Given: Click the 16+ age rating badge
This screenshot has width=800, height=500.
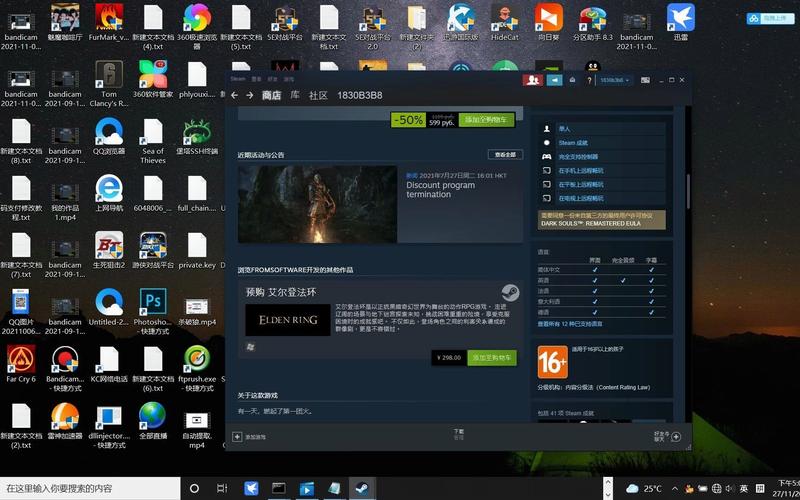Looking at the screenshot, I should [x=553, y=362].
